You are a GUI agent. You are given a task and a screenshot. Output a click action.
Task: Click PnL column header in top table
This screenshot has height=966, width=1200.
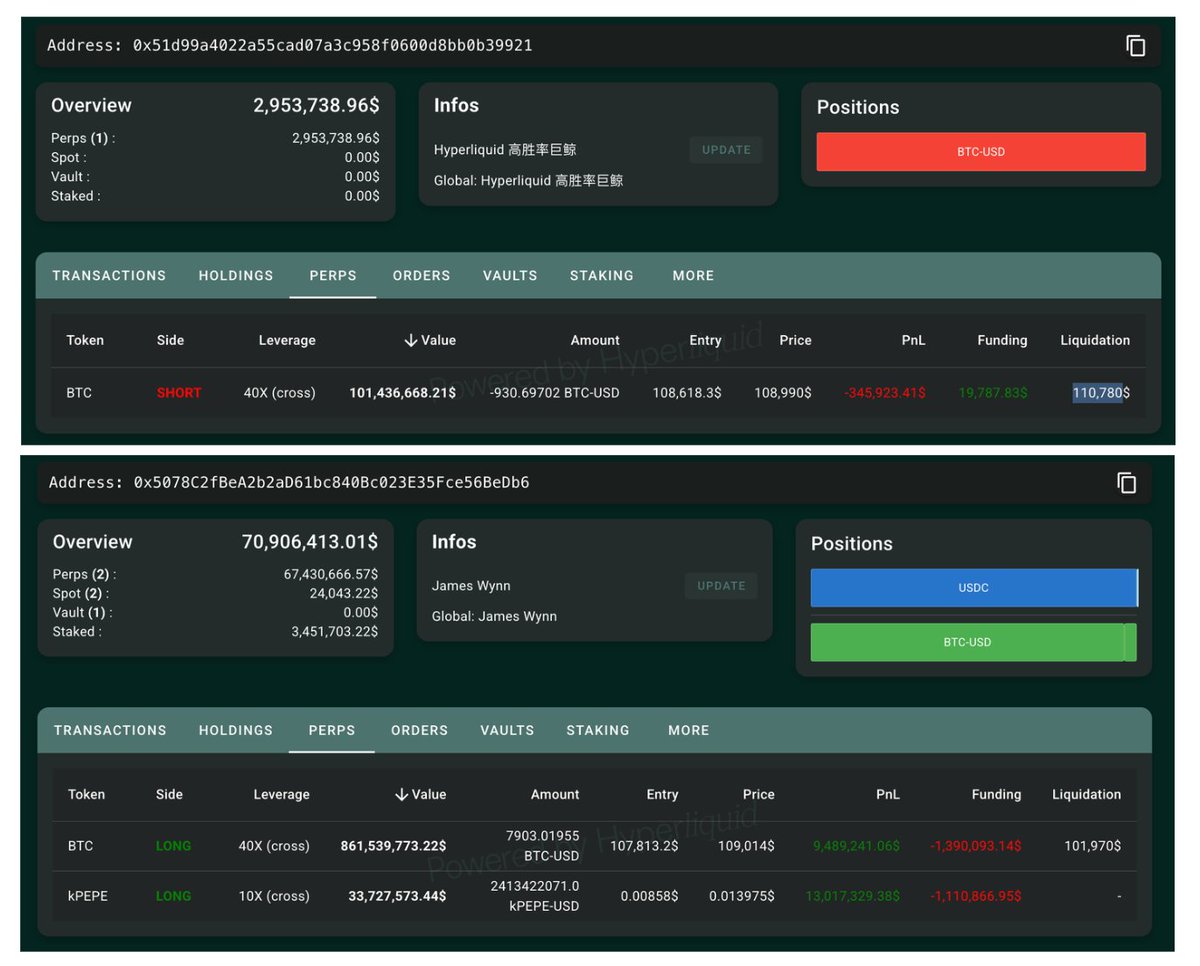pyautogui.click(x=913, y=340)
